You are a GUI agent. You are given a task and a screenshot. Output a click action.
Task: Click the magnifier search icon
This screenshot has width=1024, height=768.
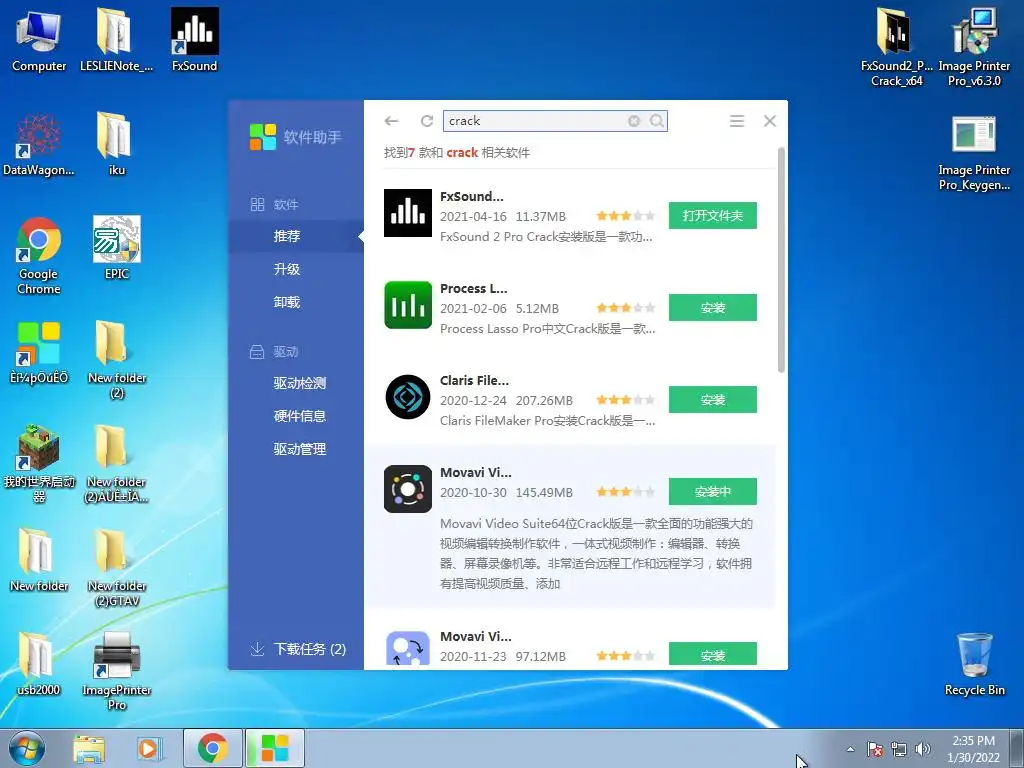pos(656,121)
